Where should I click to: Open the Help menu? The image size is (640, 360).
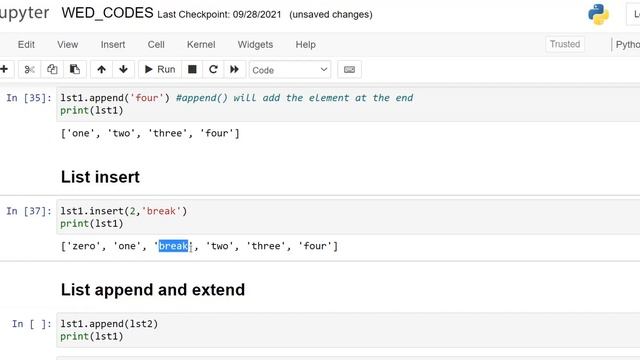pos(305,44)
